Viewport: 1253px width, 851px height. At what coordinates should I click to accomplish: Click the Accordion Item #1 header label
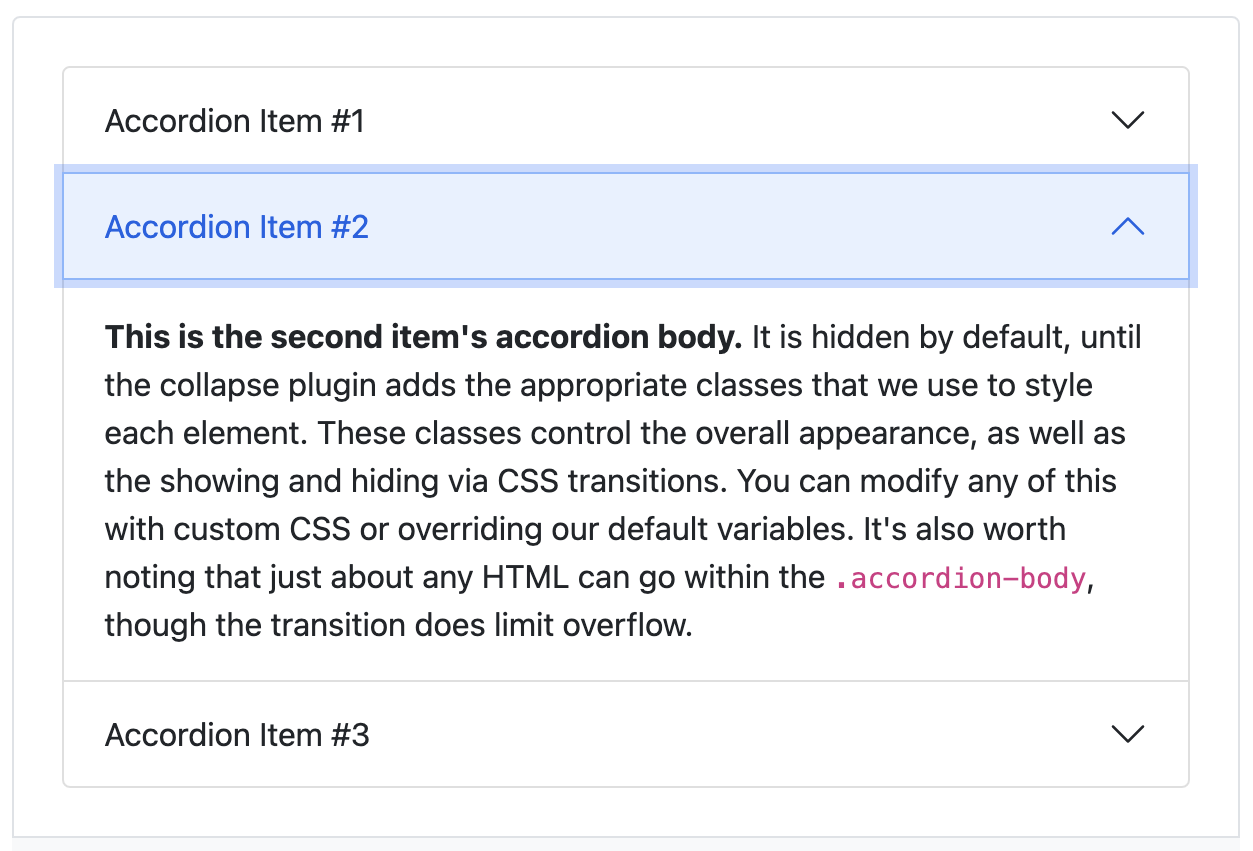click(236, 121)
